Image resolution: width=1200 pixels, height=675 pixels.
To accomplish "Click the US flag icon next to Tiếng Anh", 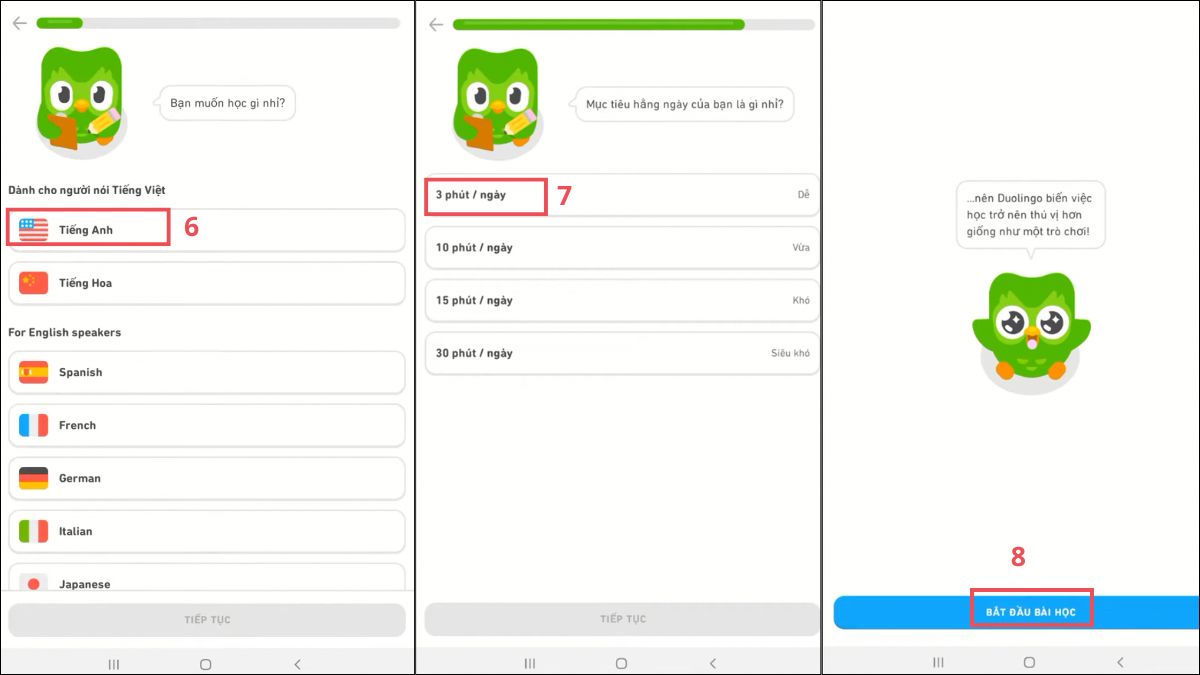I will [x=33, y=230].
